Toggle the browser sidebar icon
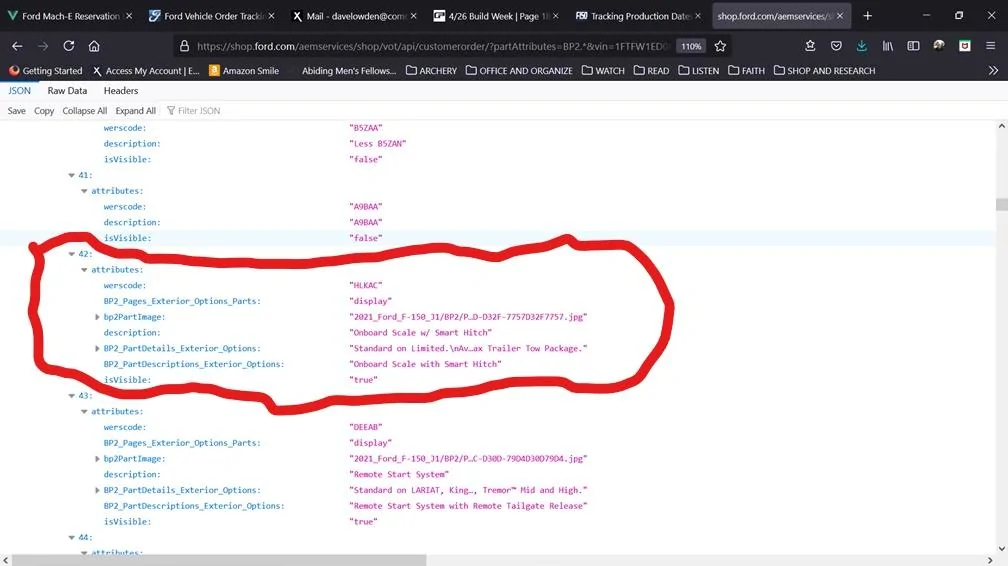Viewport: 1008px width, 566px height. tap(913, 46)
